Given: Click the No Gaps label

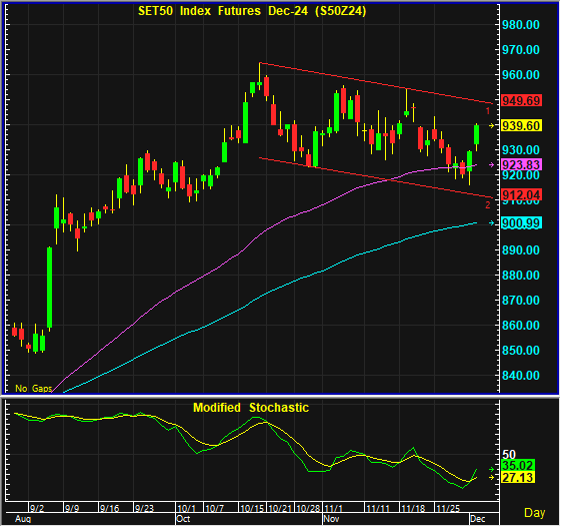Looking at the screenshot, I should 34,388.
